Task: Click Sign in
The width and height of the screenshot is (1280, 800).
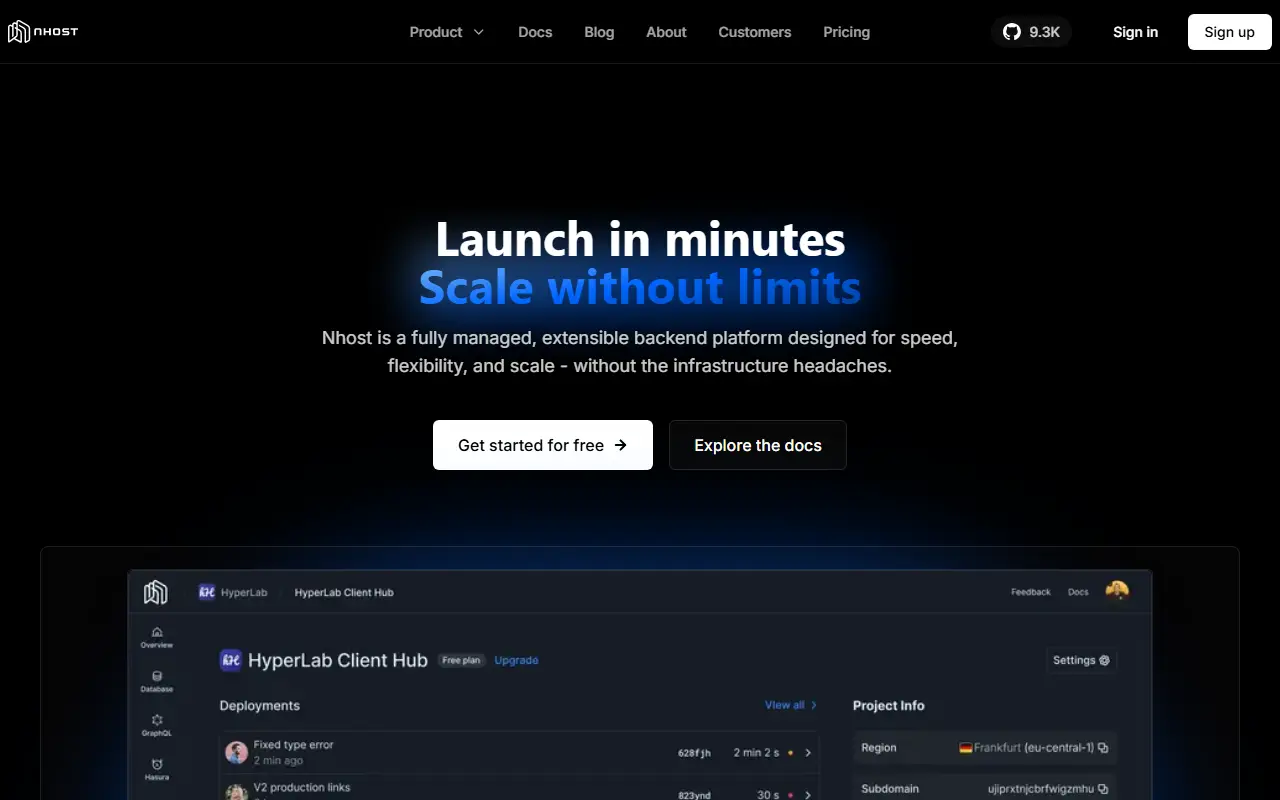Action: 1135,32
